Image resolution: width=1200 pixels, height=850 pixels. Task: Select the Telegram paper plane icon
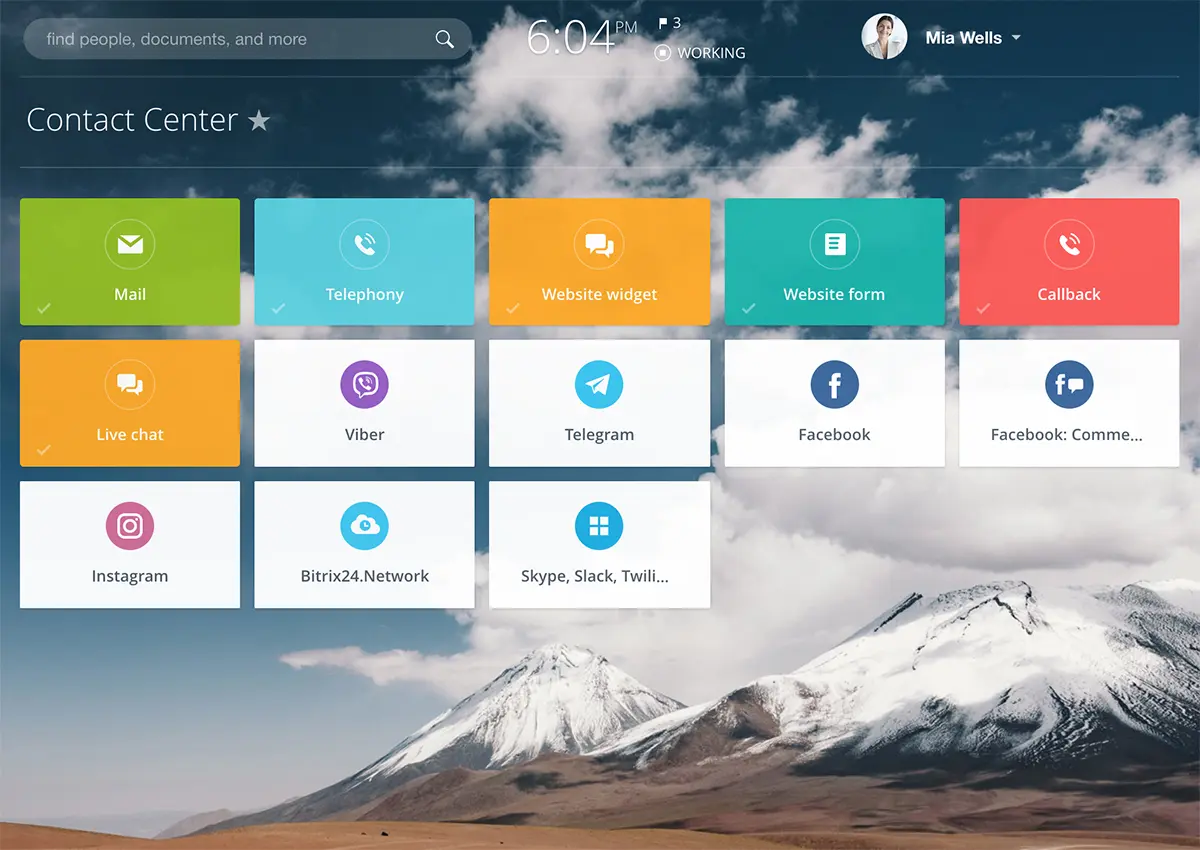pos(599,385)
